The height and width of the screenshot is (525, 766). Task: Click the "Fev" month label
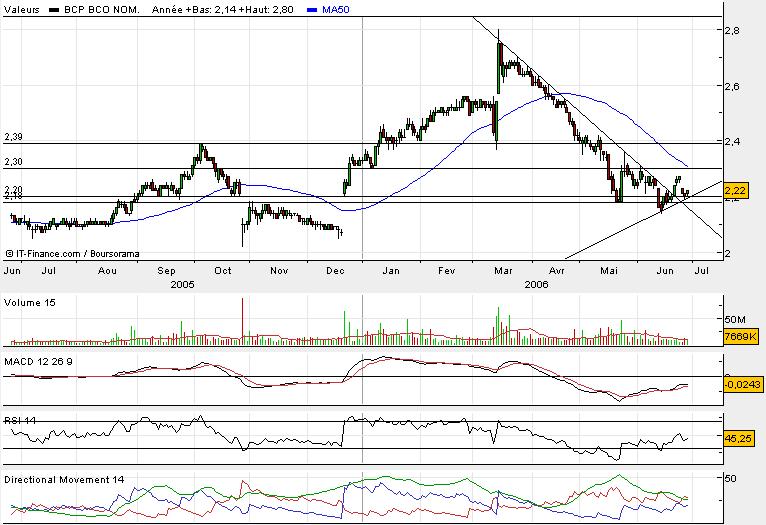coord(447,271)
